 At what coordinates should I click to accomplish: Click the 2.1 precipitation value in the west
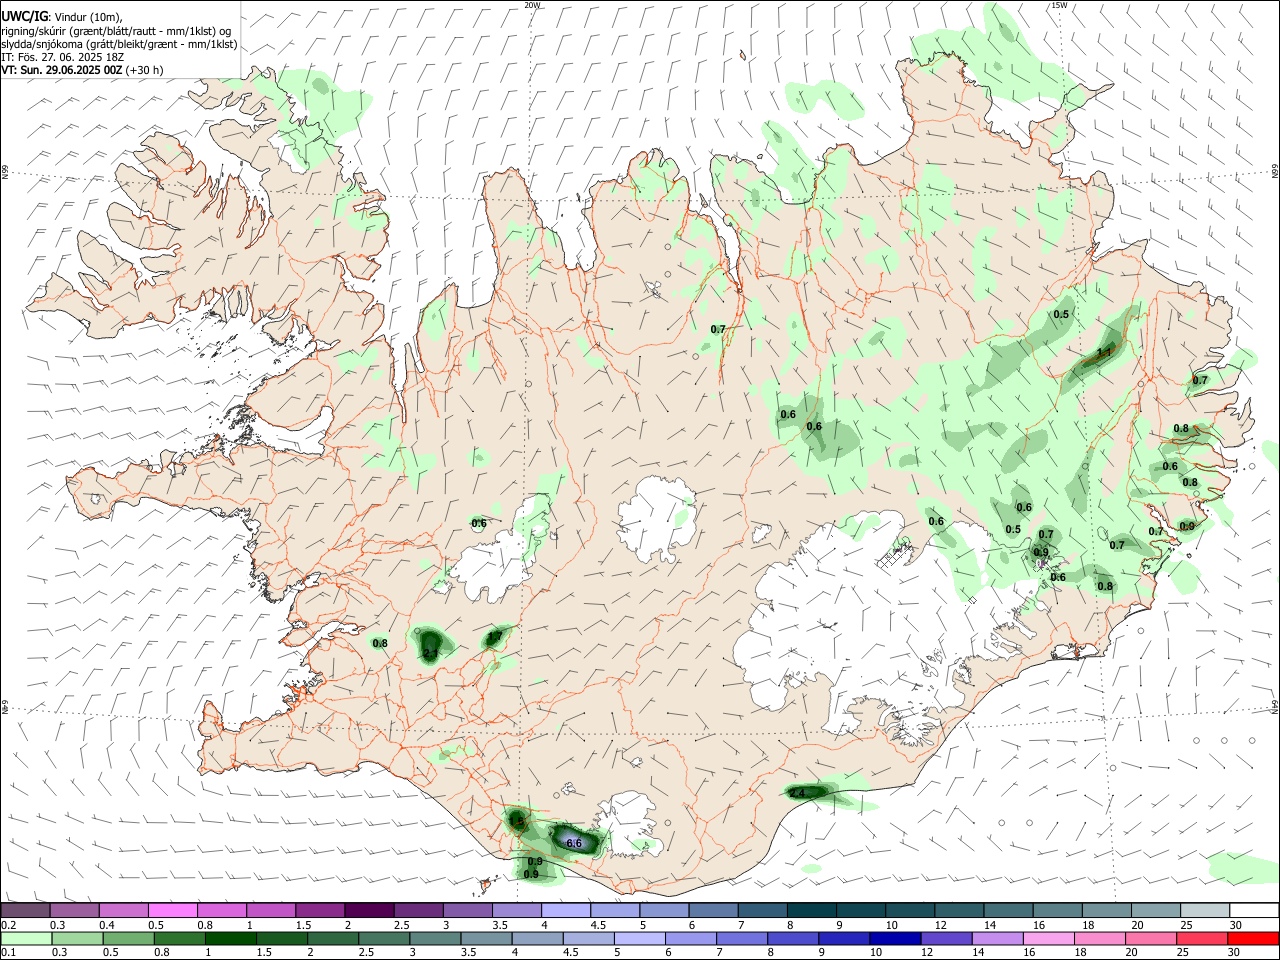point(430,654)
